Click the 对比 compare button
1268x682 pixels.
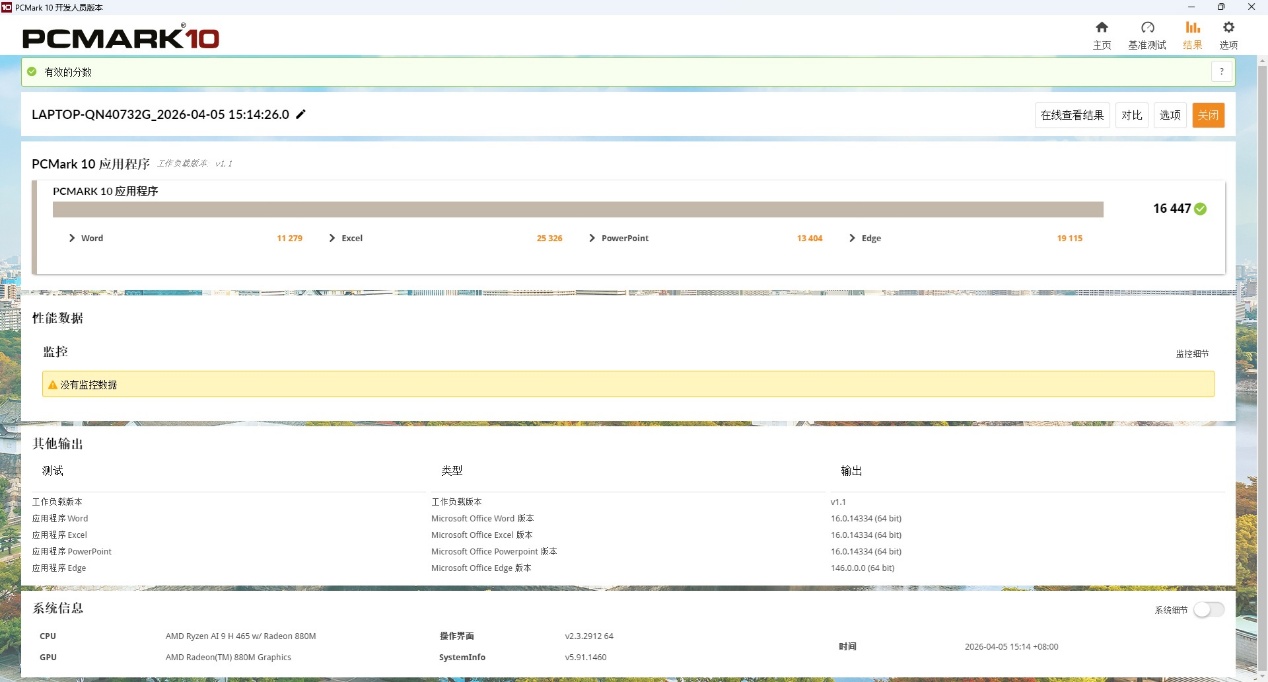click(x=1132, y=115)
